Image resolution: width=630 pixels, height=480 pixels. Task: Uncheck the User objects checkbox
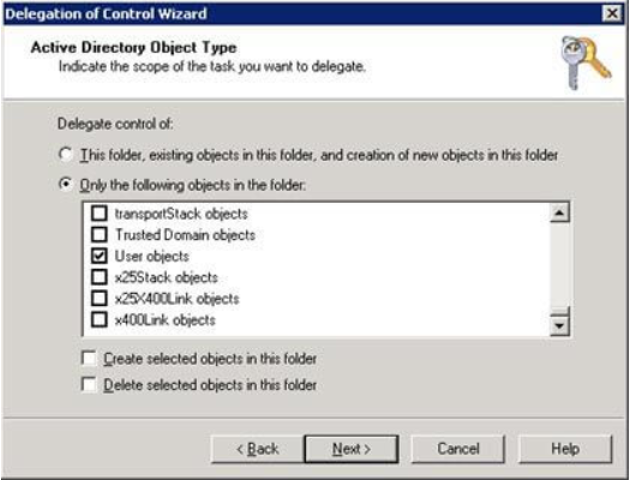point(99,256)
